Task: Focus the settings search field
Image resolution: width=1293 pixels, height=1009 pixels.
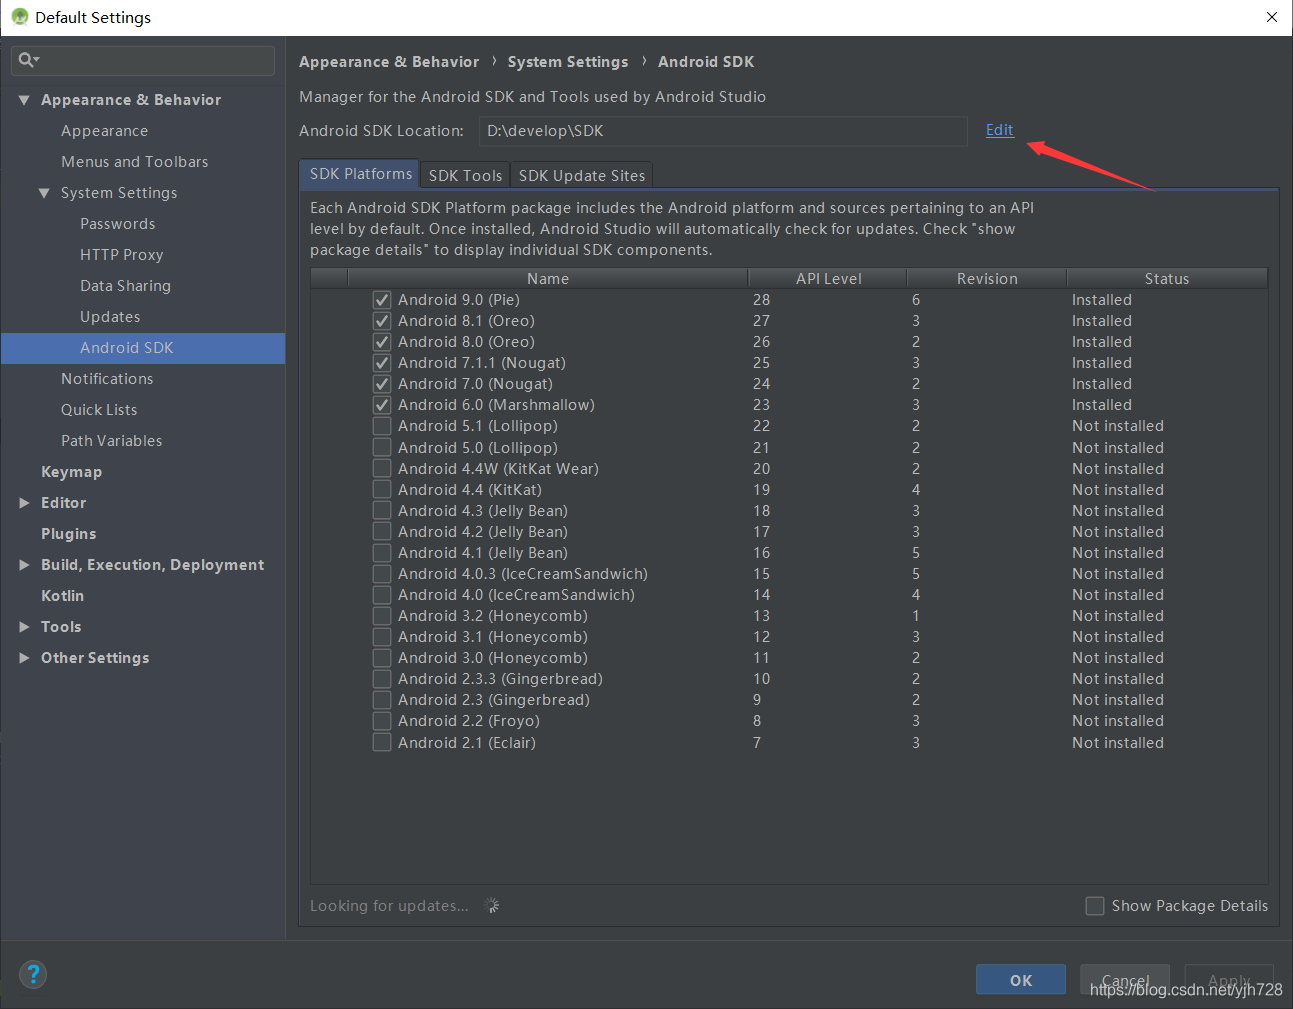Action: [143, 60]
